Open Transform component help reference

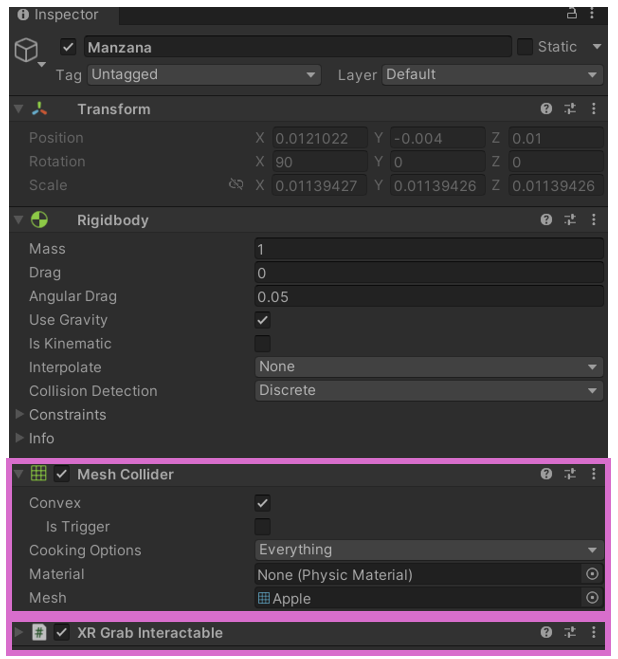546,109
